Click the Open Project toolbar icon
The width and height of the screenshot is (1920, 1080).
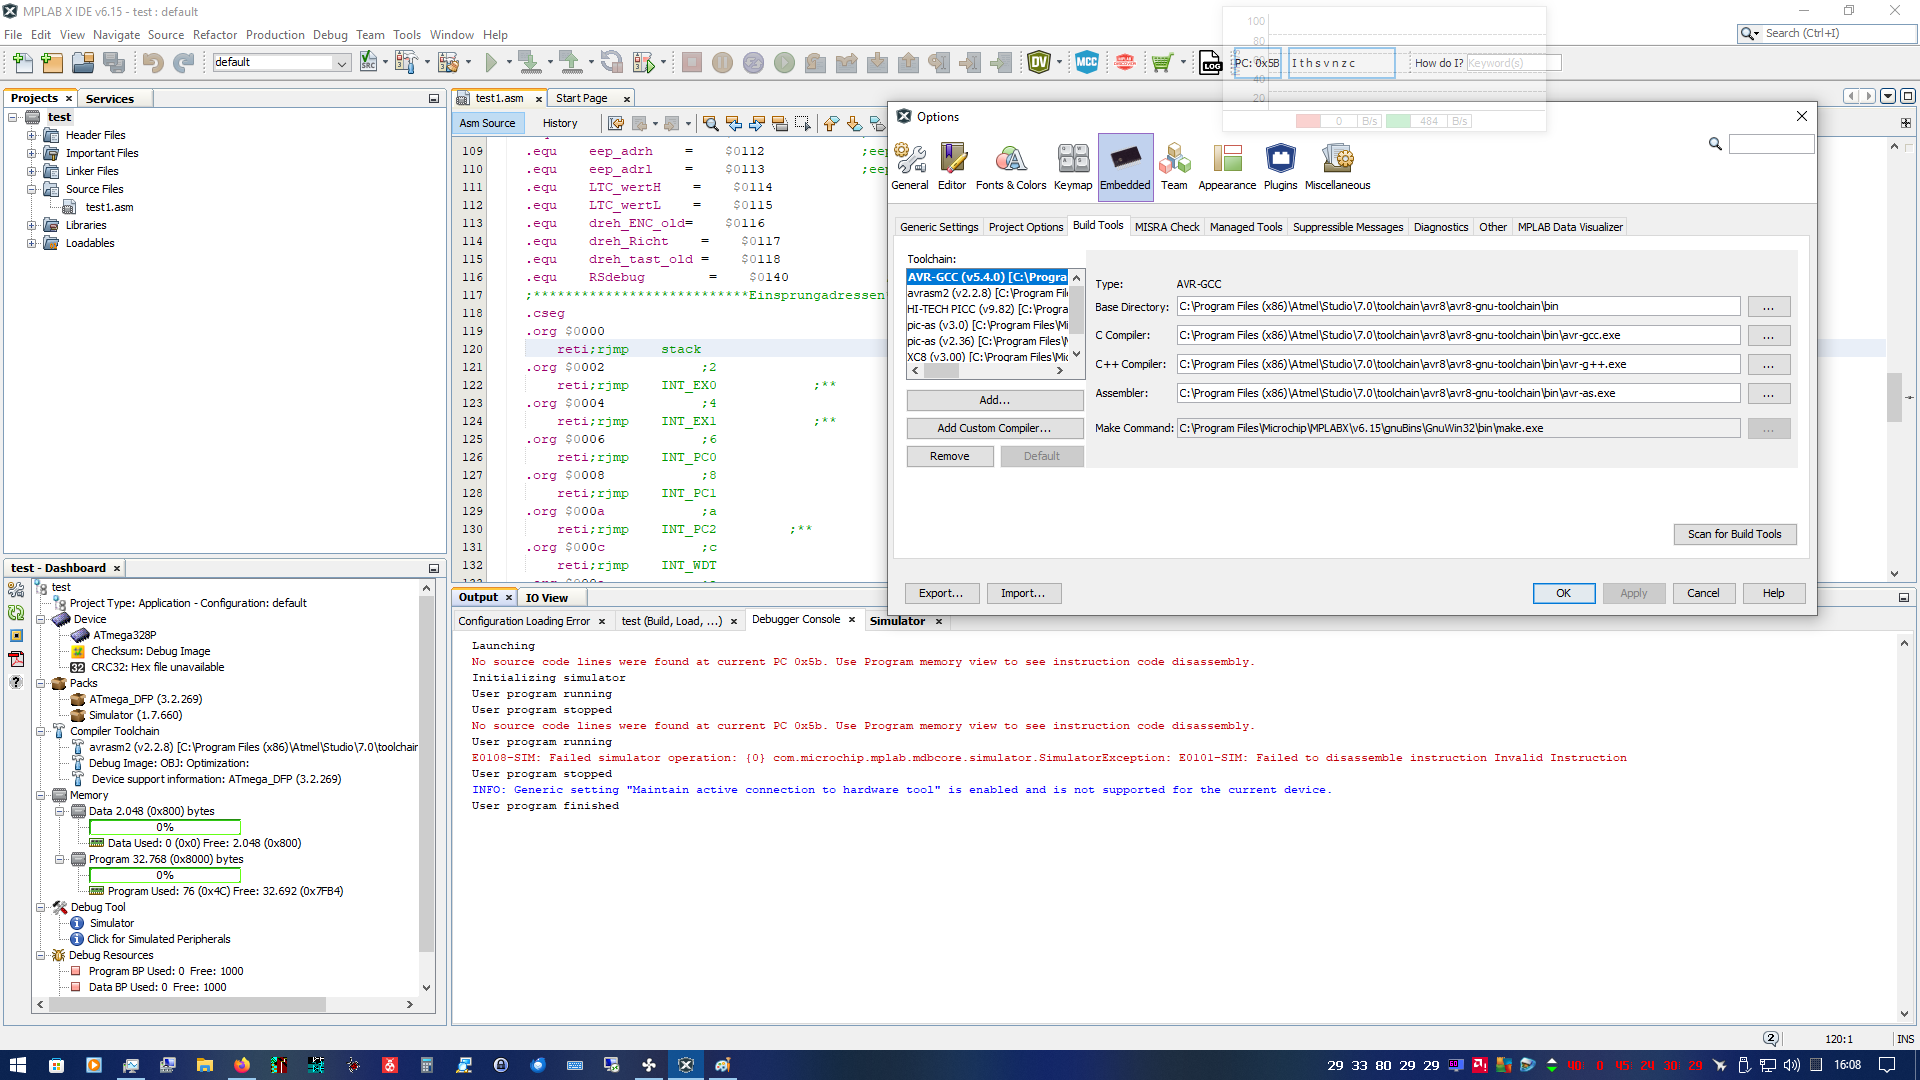(x=83, y=63)
